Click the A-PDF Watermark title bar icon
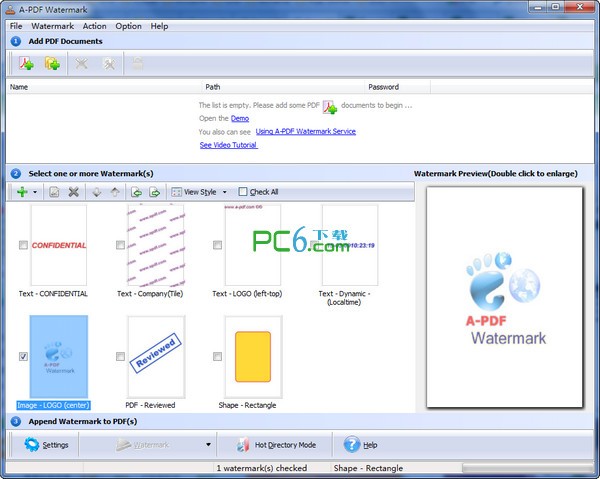Viewport: 600px width, 479px height. click(11, 10)
